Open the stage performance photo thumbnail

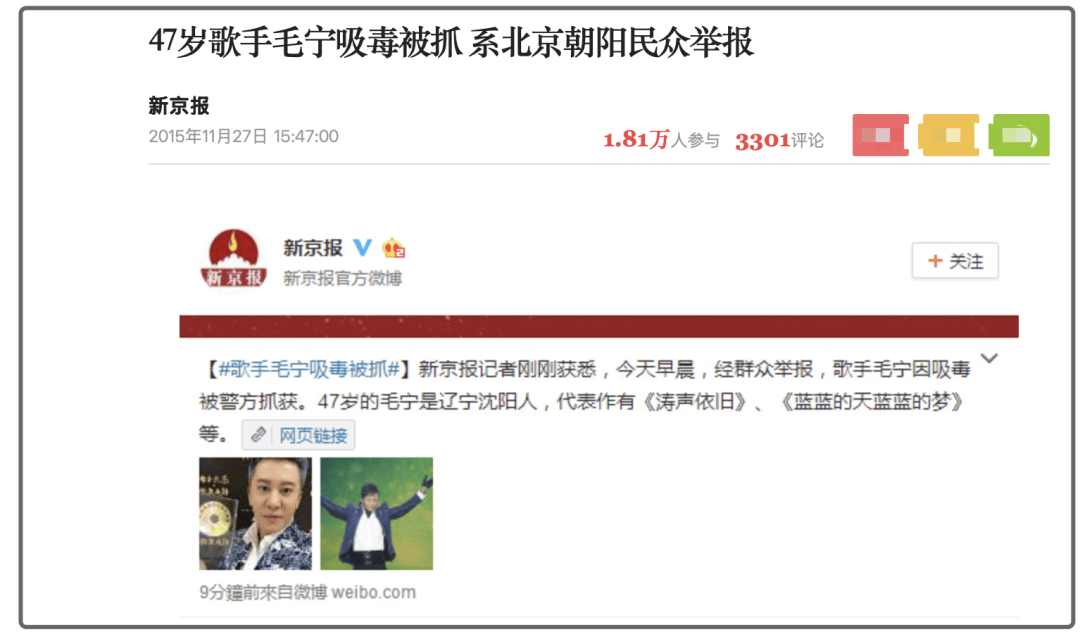[x=377, y=514]
